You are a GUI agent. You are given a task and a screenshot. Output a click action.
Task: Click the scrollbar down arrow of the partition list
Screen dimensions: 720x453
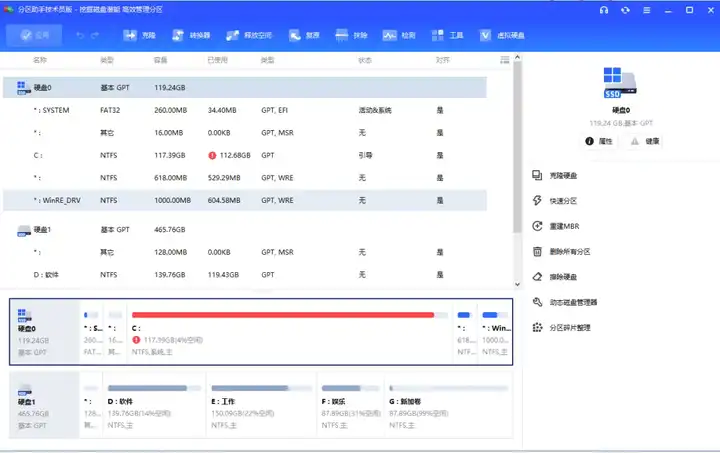pos(518,285)
